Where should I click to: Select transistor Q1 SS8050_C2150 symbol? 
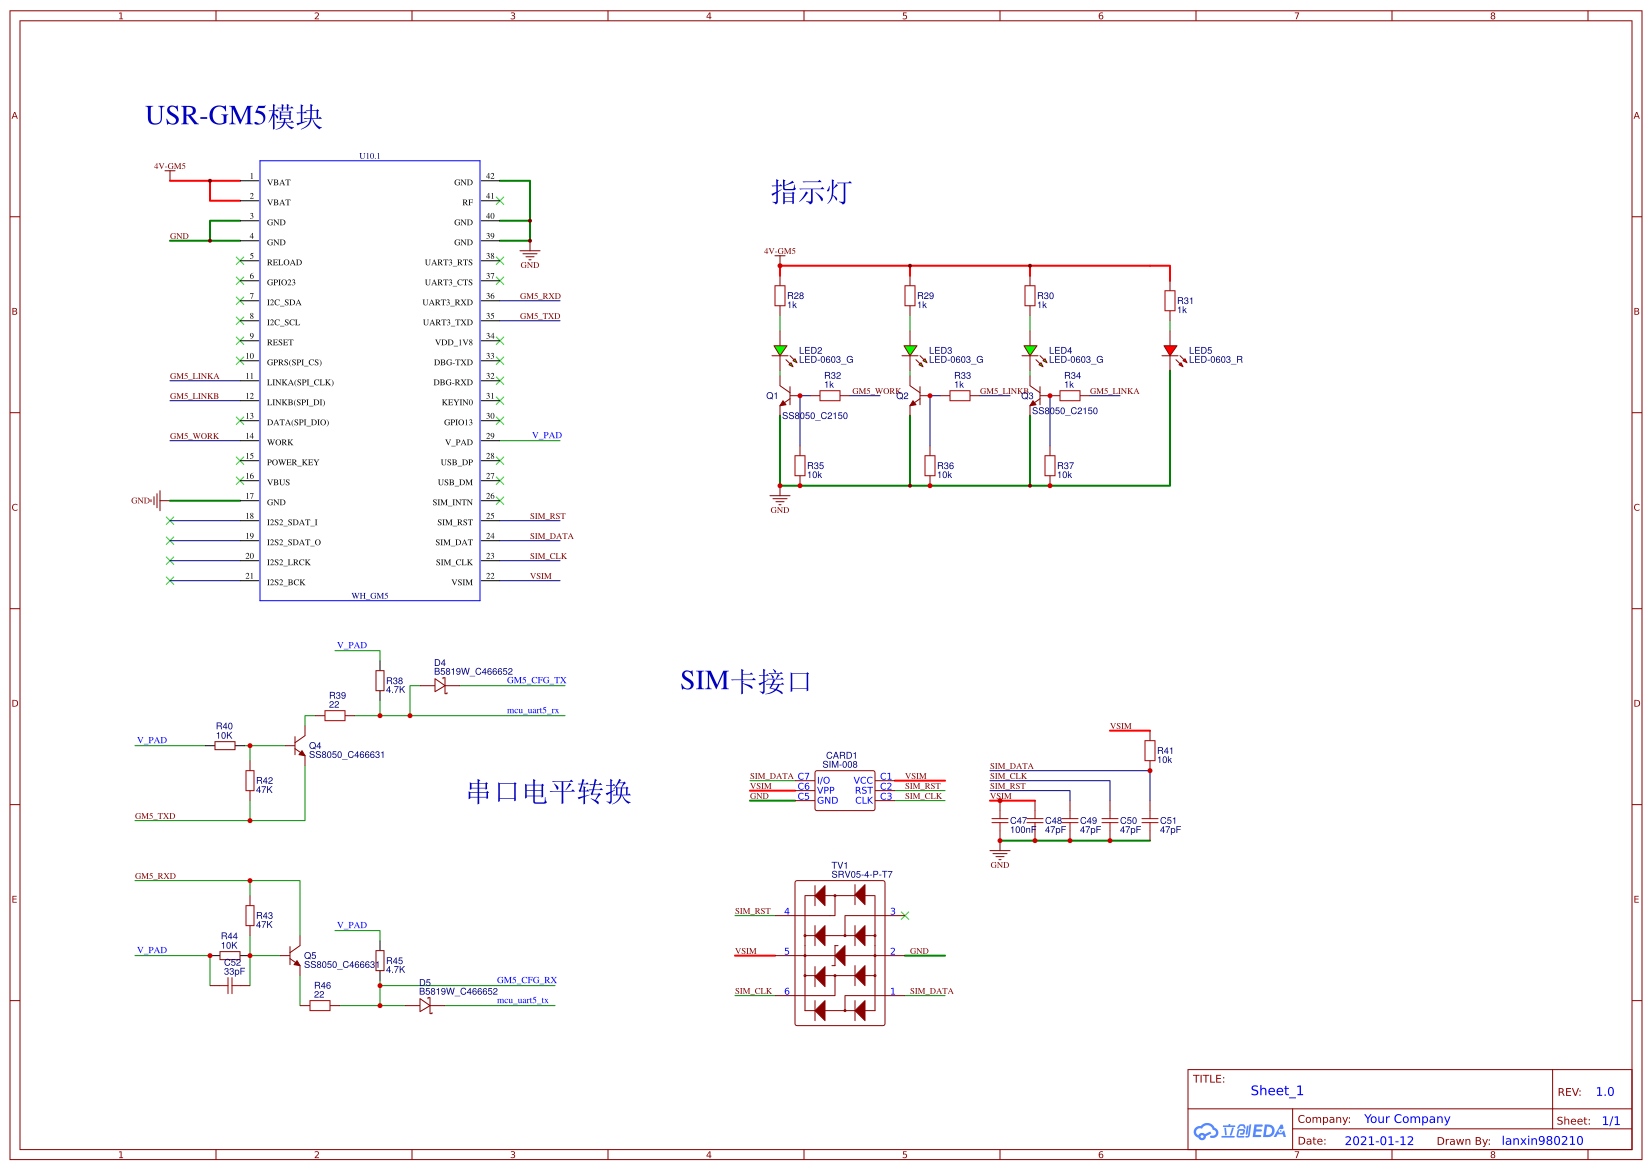[788, 397]
